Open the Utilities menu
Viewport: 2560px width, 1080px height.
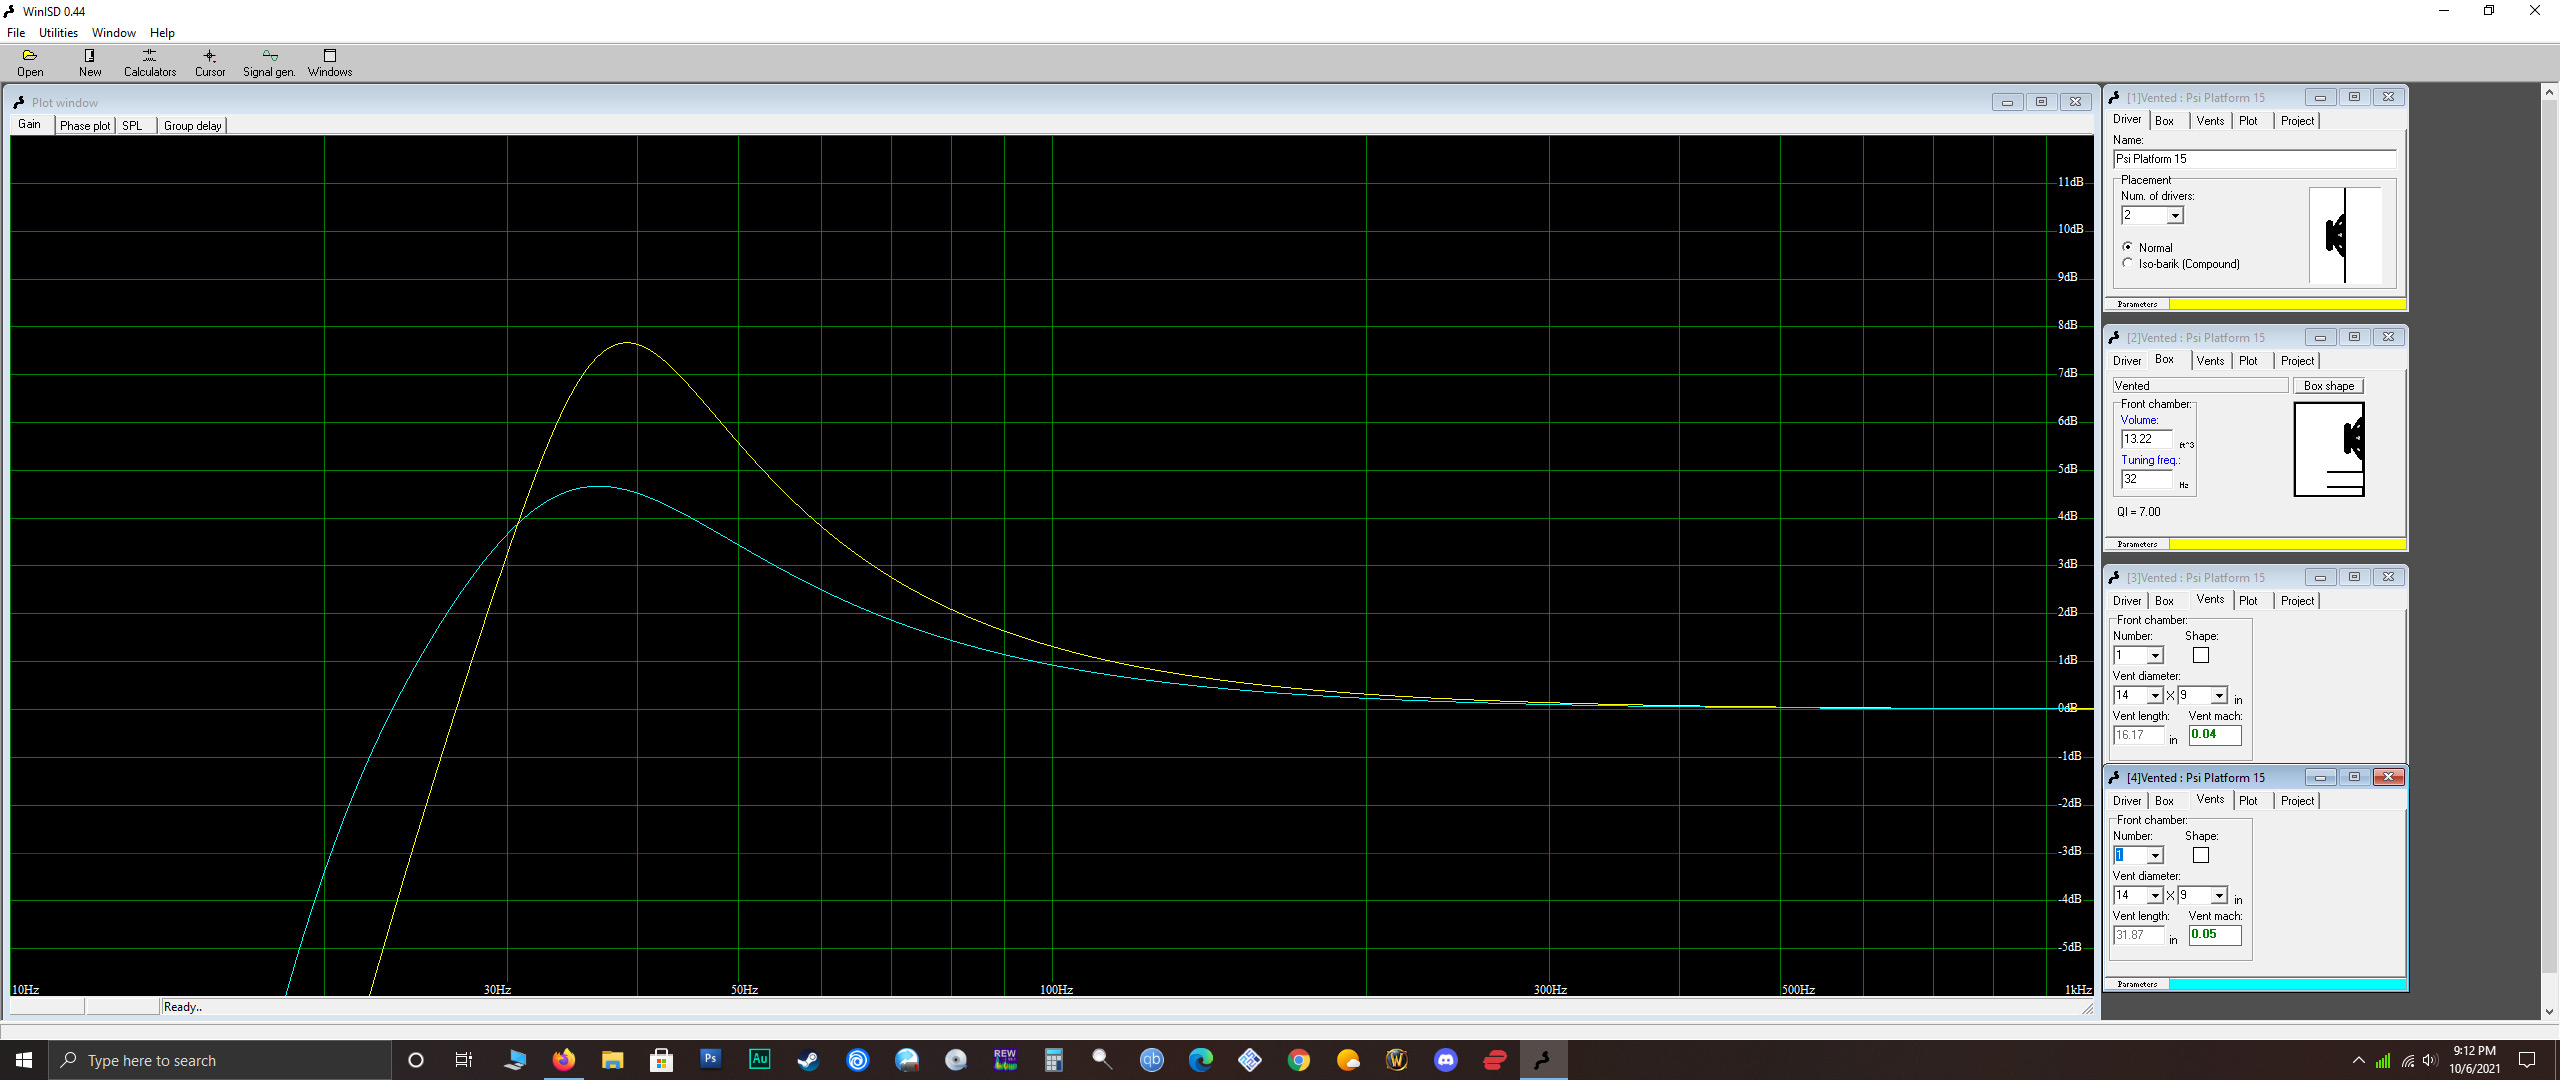tap(58, 32)
